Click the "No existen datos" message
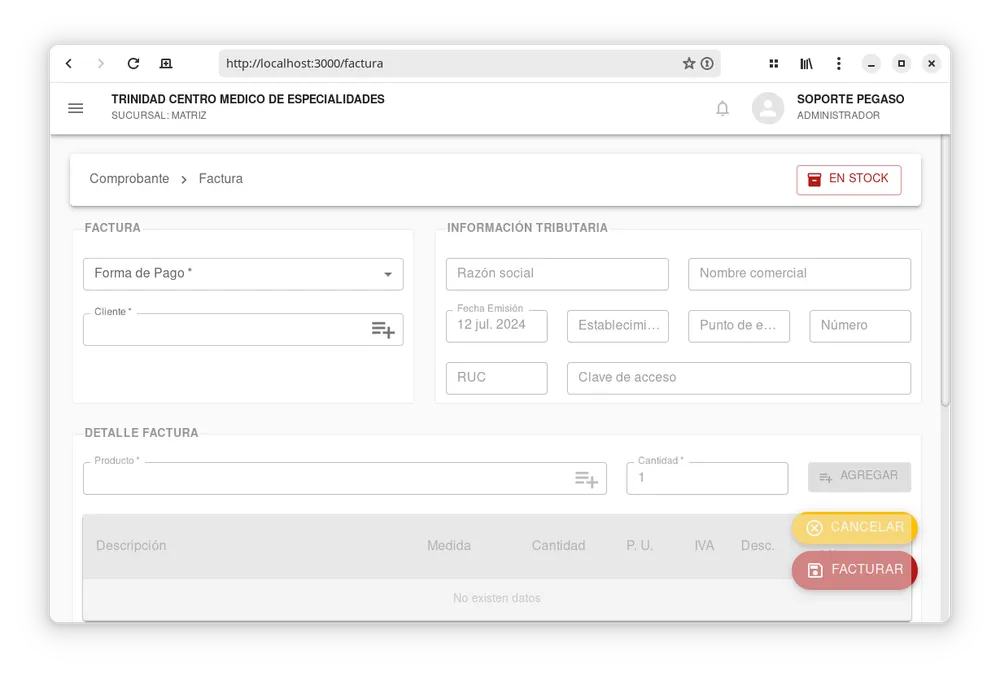 click(497, 599)
